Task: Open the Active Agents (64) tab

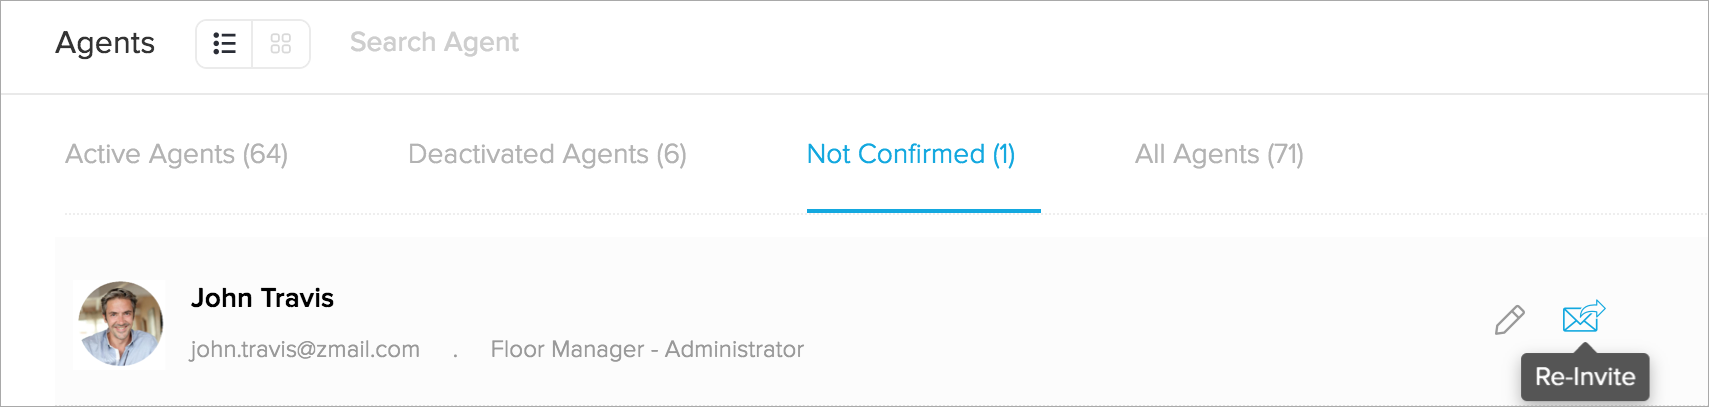Action: pyautogui.click(x=176, y=154)
